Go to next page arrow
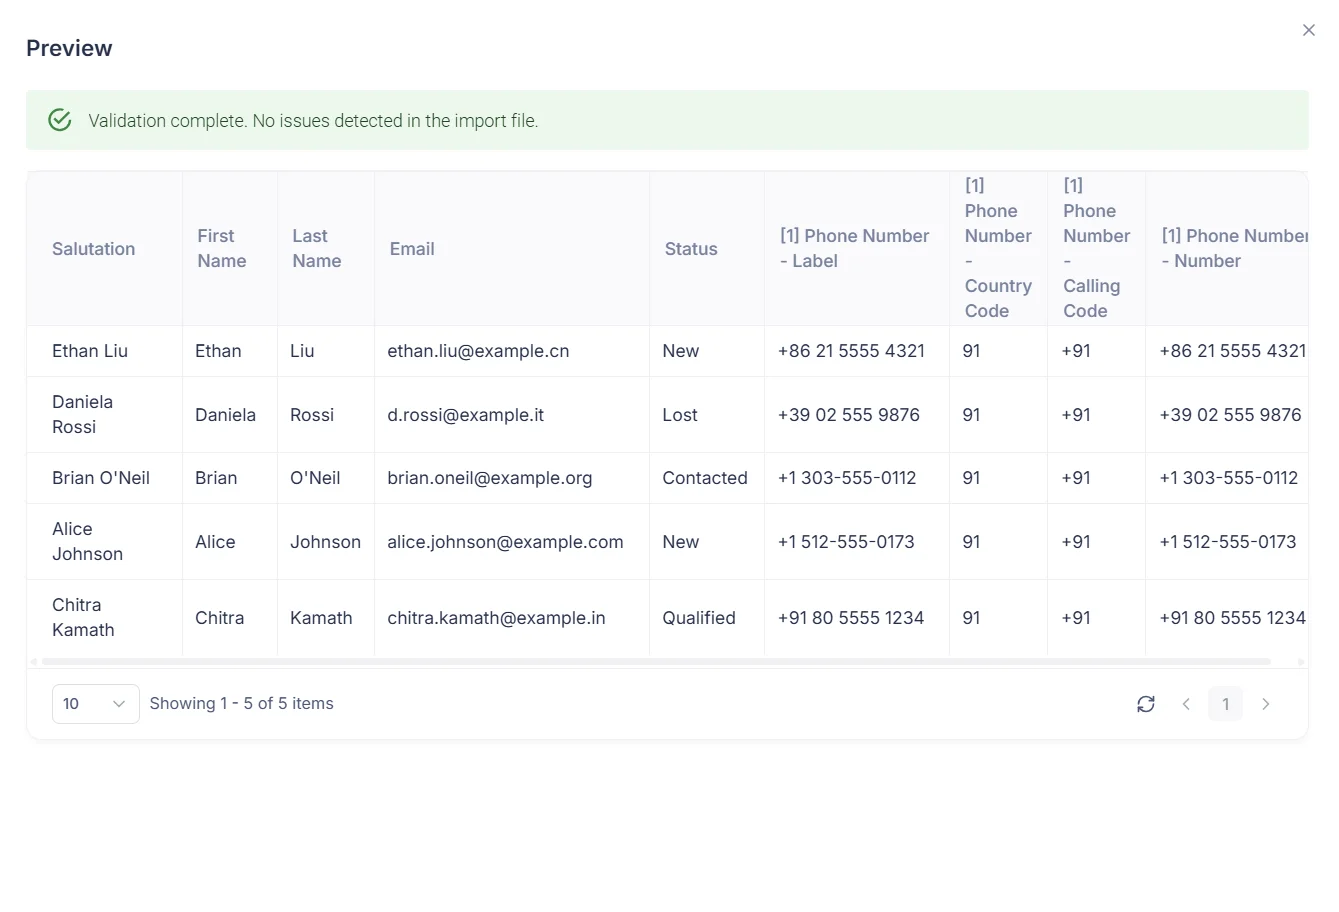The width and height of the screenshot is (1339, 912). point(1266,704)
